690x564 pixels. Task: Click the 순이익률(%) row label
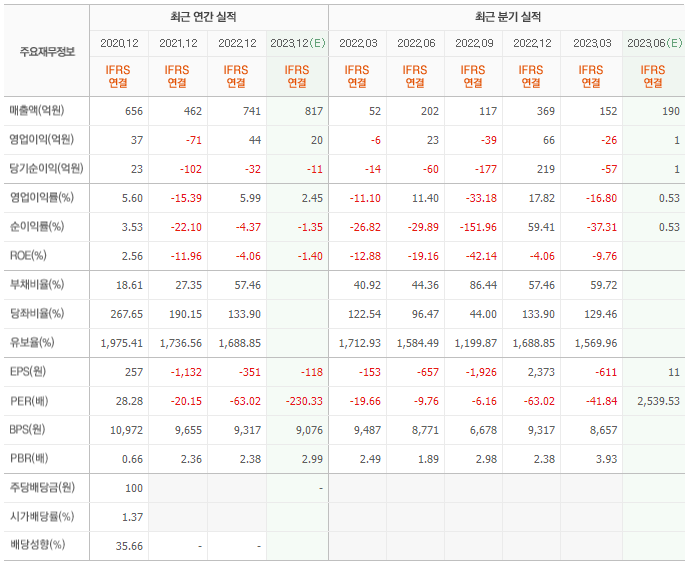tap(37, 227)
